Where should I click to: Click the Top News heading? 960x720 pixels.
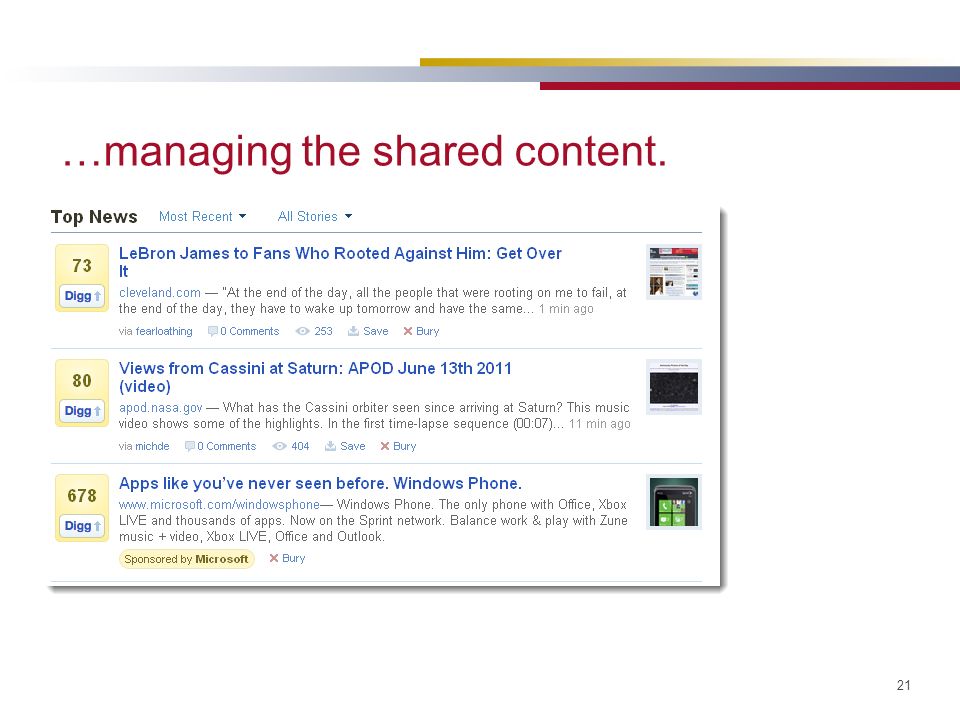[94, 217]
